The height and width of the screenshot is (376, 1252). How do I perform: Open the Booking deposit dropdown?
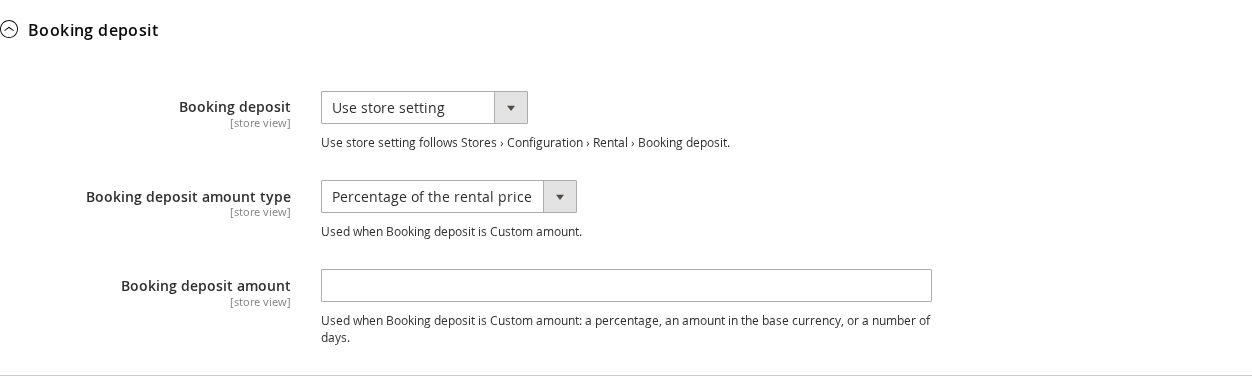coord(424,108)
